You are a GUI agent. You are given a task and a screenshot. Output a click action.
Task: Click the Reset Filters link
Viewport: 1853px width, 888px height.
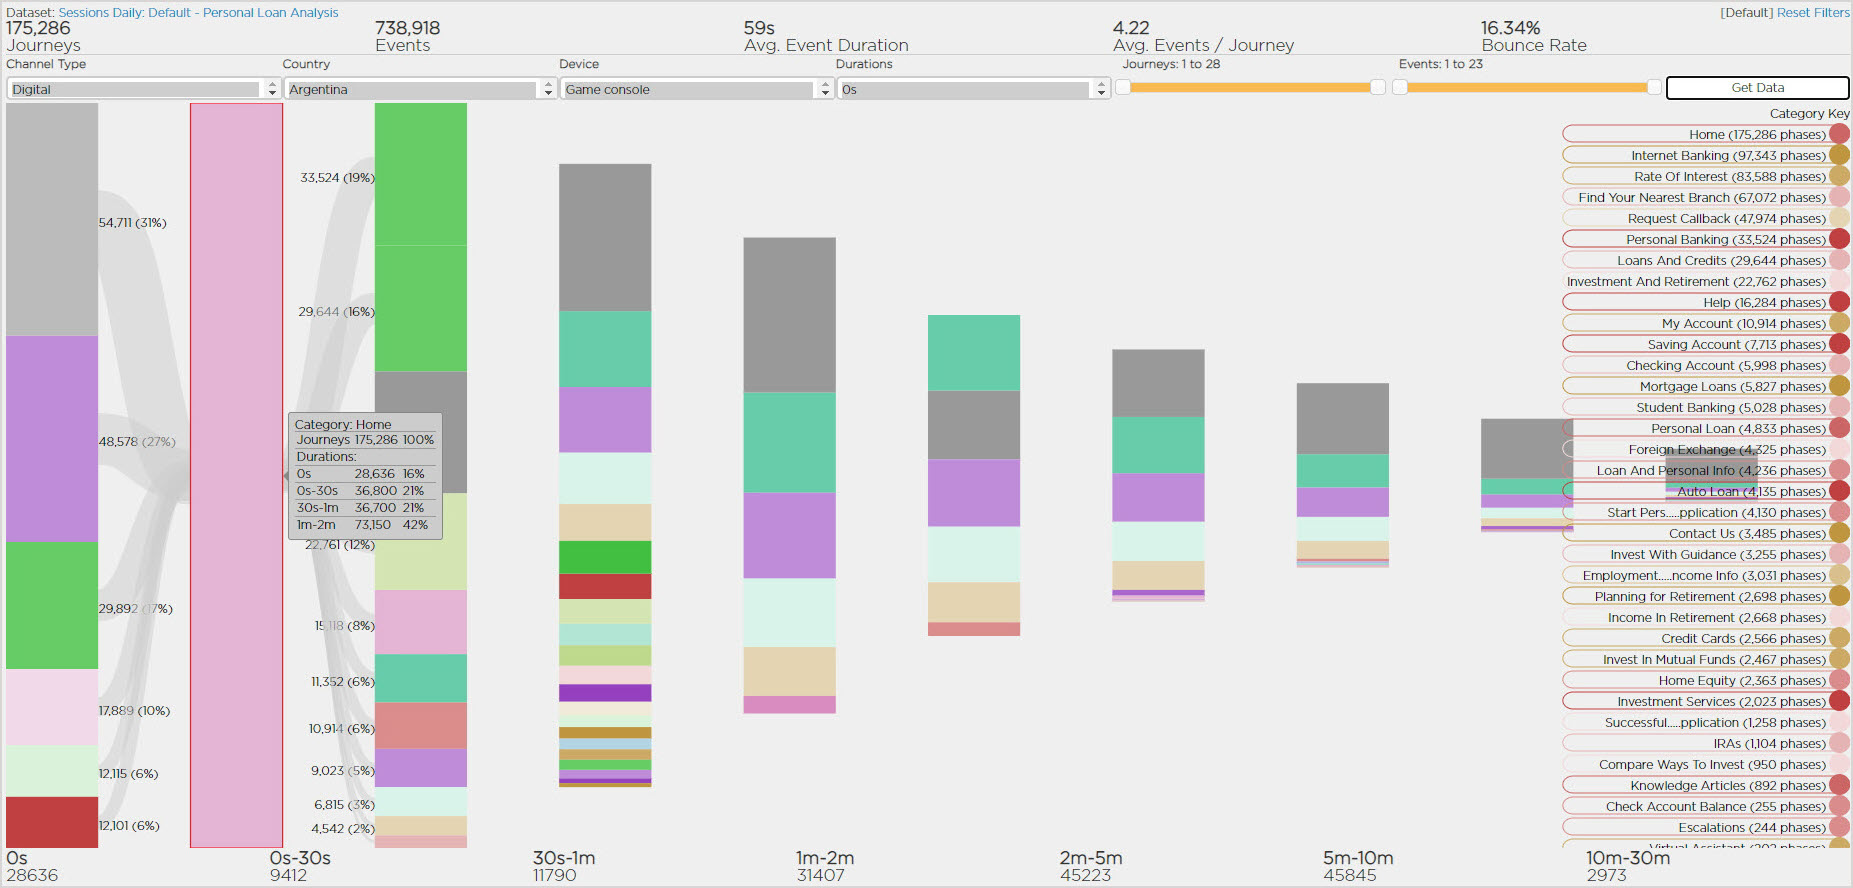coord(1813,13)
